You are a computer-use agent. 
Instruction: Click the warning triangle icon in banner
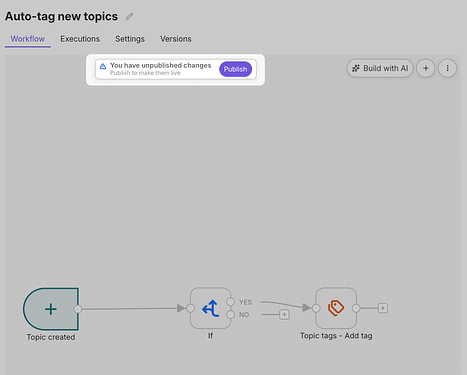103,66
